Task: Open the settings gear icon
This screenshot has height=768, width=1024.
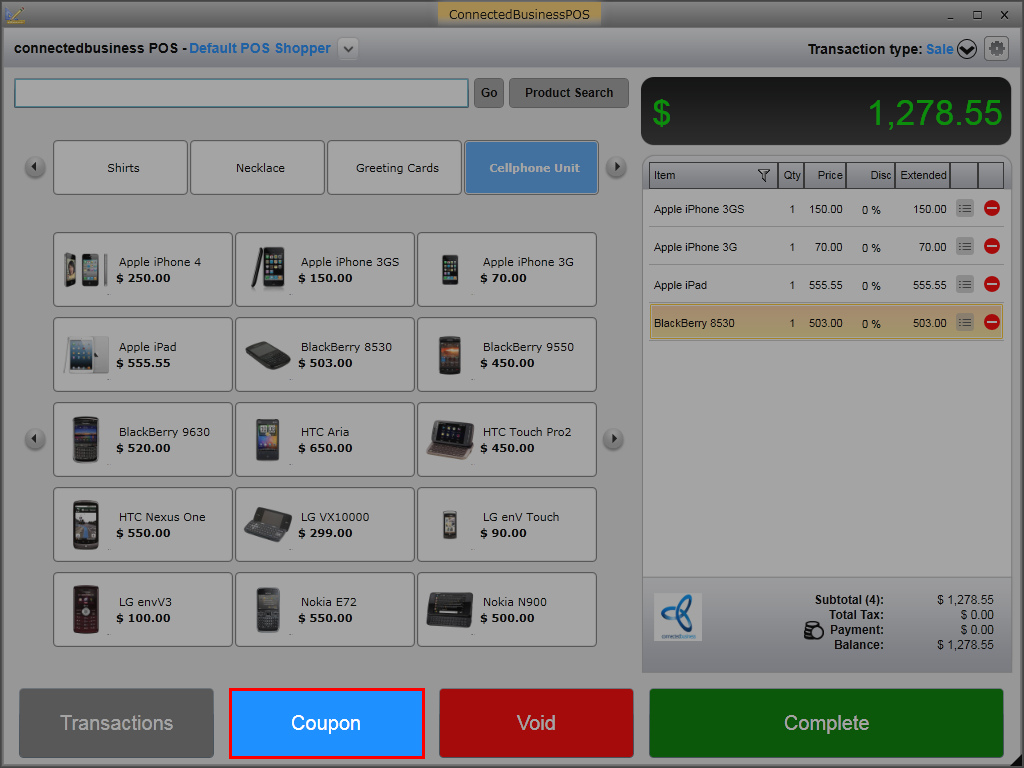Action: coord(996,49)
